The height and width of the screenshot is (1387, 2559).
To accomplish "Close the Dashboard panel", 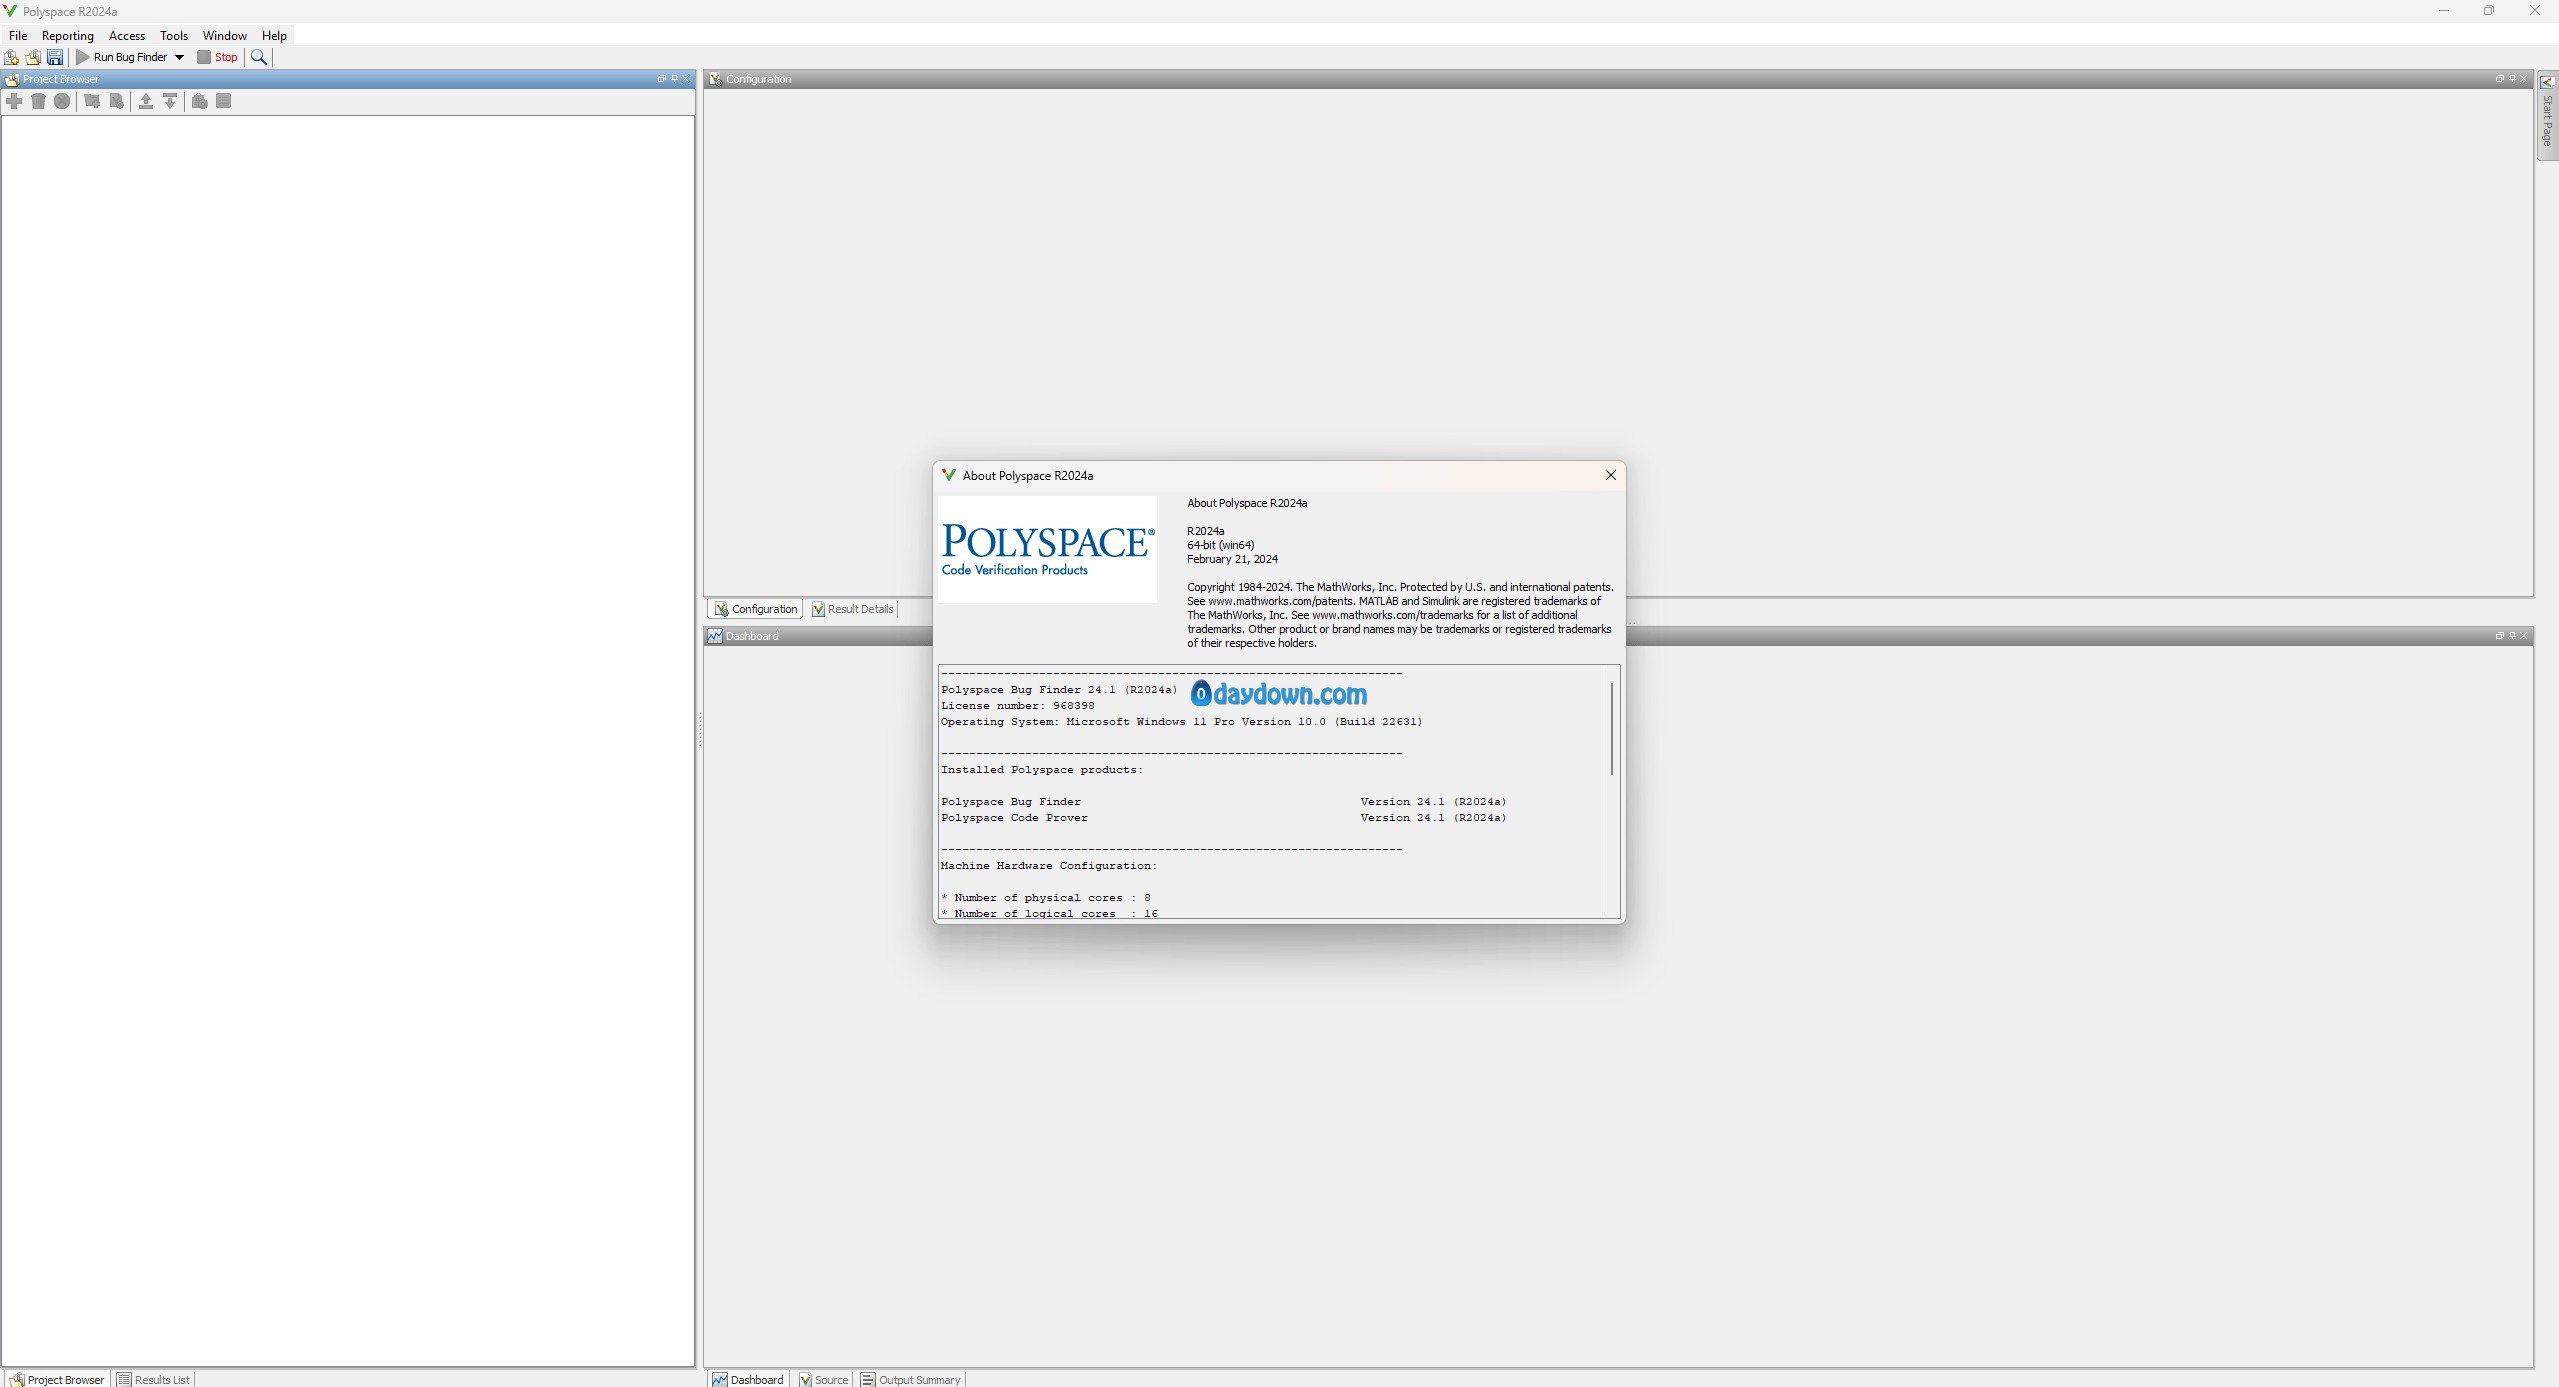I will click(x=2524, y=635).
